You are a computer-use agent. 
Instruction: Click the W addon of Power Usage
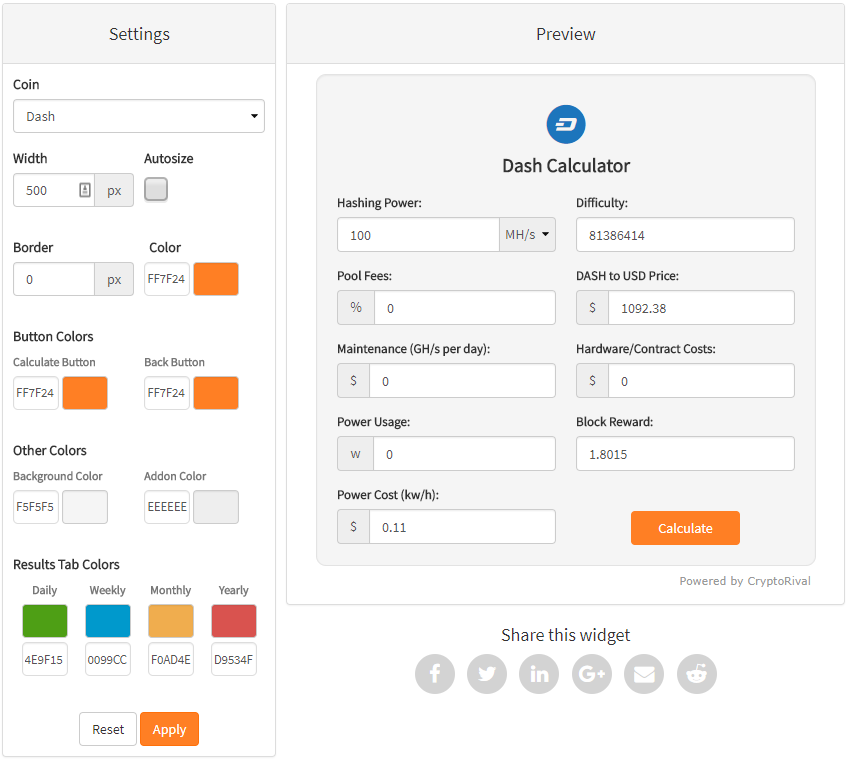coord(355,453)
